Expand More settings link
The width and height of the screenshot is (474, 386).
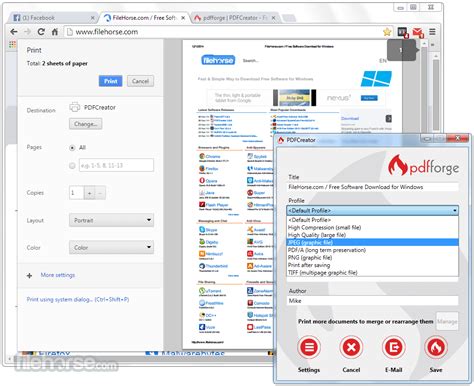[58, 275]
